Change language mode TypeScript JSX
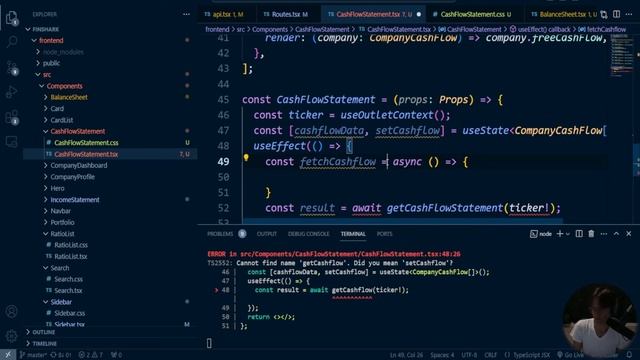 tap(531, 355)
